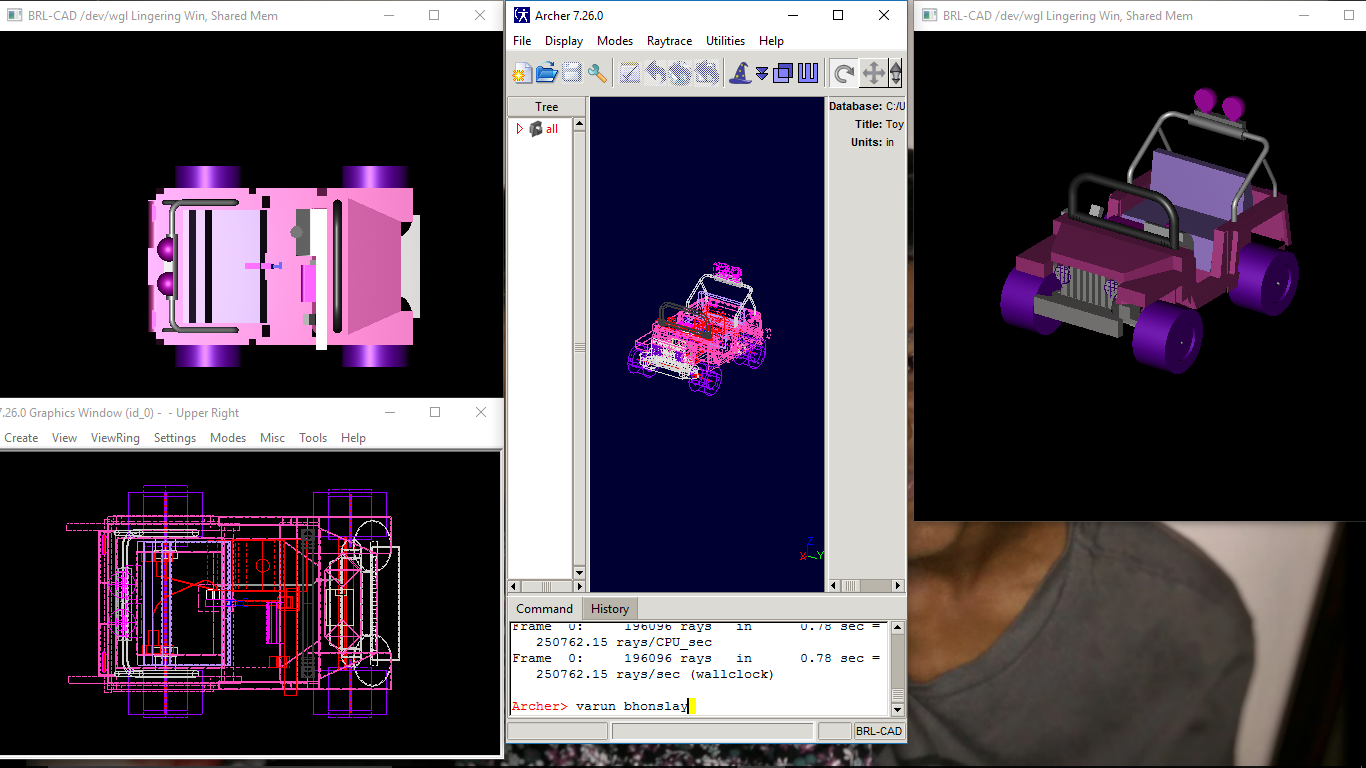Click the overlapping squares icon in Archer toolbar
This screenshot has height=768, width=1366.
click(x=783, y=73)
